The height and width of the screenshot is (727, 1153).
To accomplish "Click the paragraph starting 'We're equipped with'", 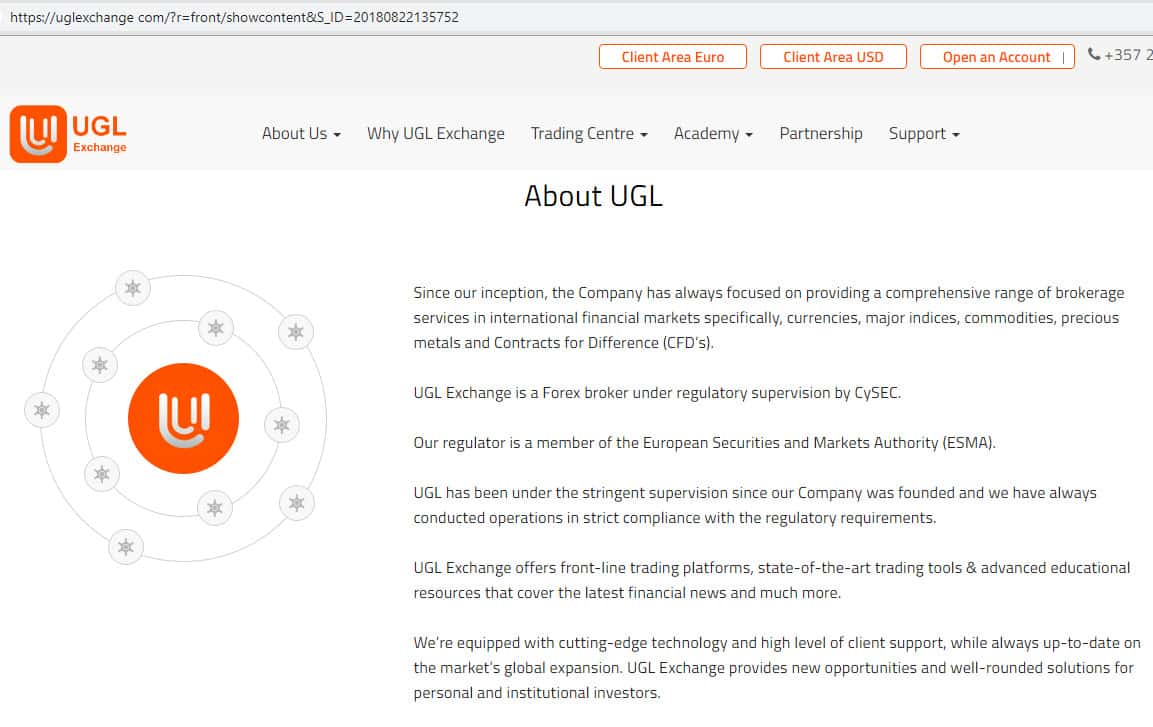I will [777, 667].
